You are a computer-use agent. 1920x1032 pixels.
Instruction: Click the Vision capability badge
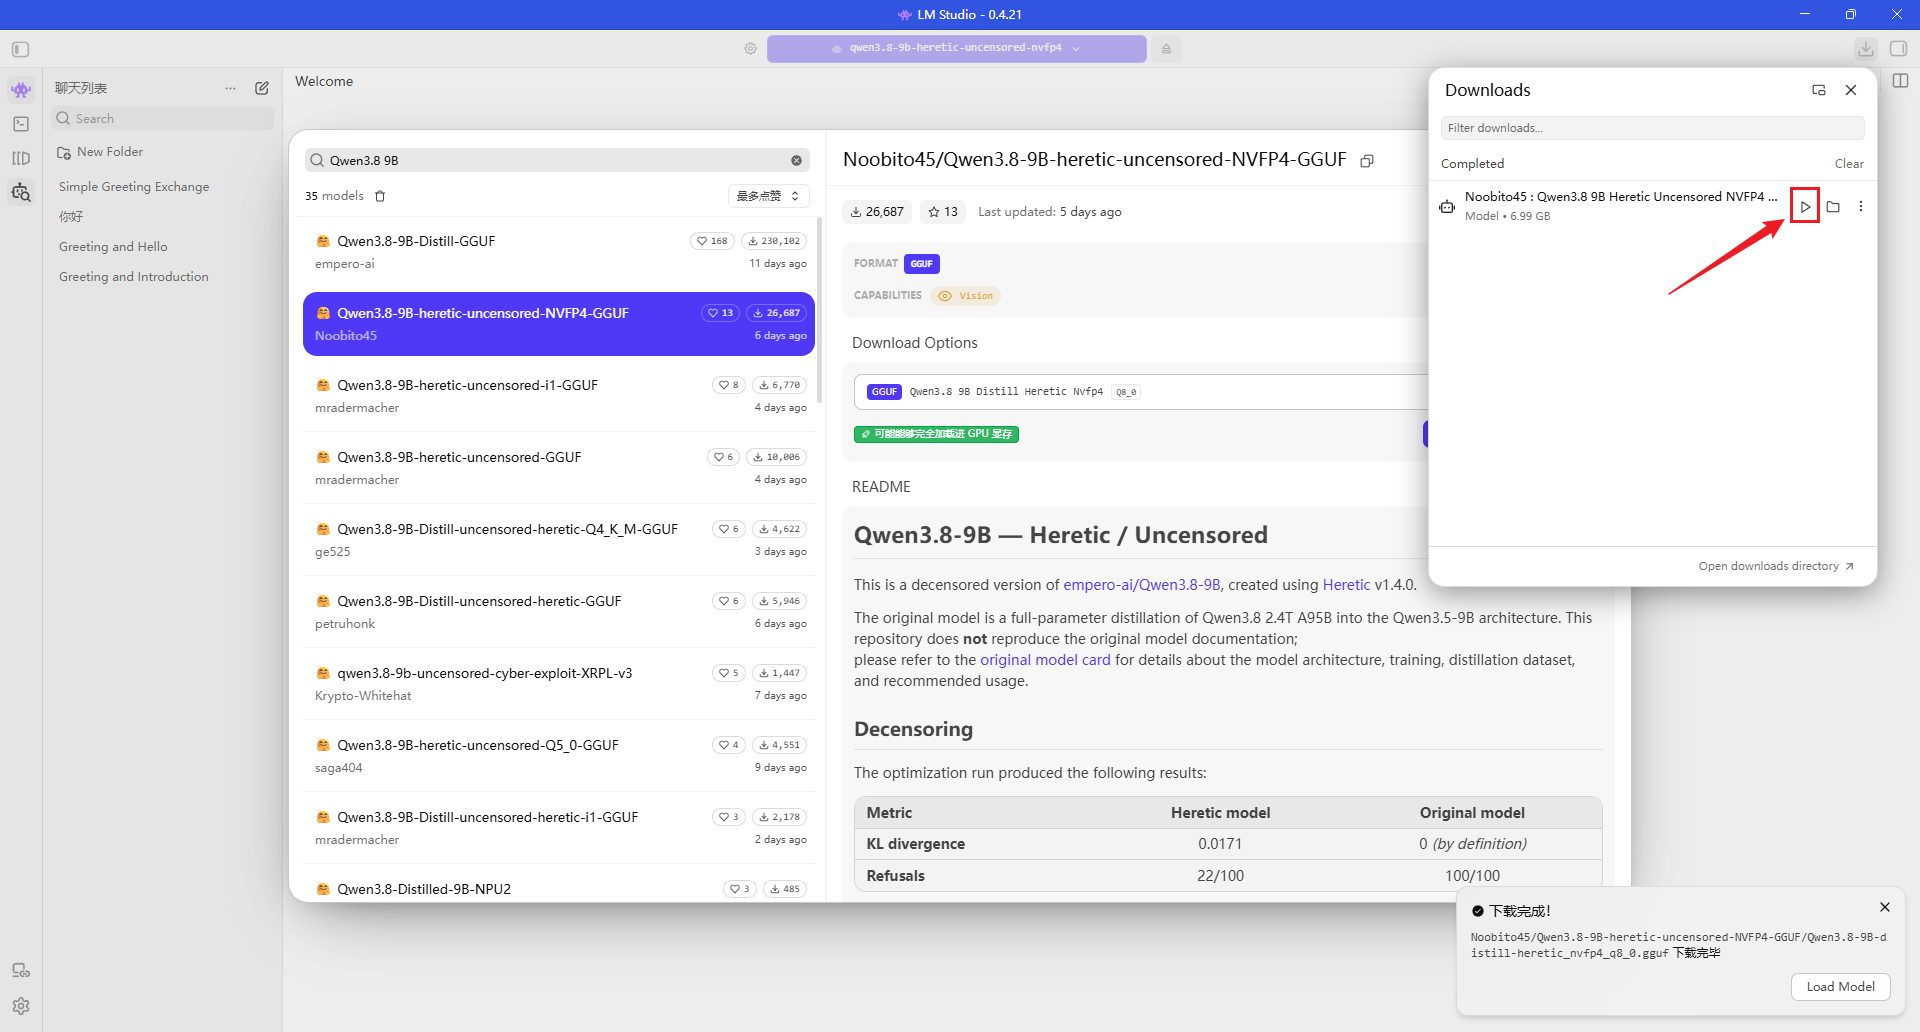966,296
